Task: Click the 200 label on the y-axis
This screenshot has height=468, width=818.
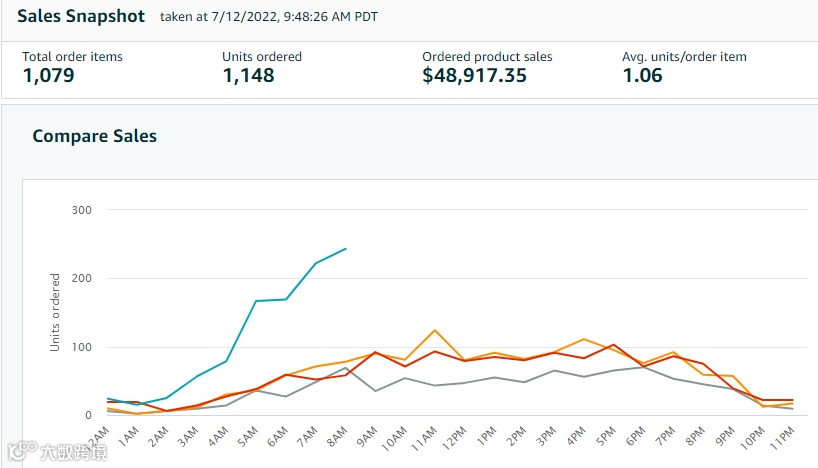Action: [81, 279]
